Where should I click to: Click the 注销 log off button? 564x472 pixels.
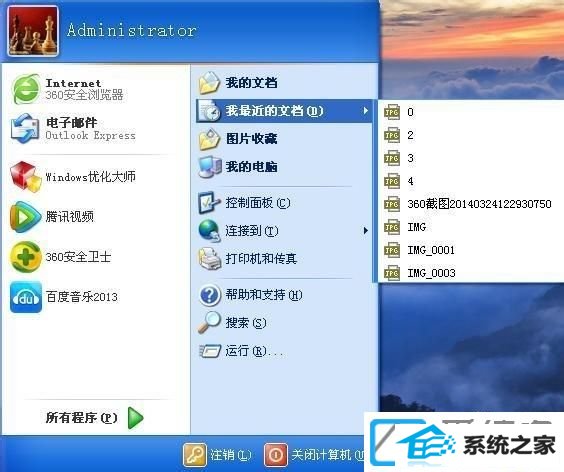217,455
